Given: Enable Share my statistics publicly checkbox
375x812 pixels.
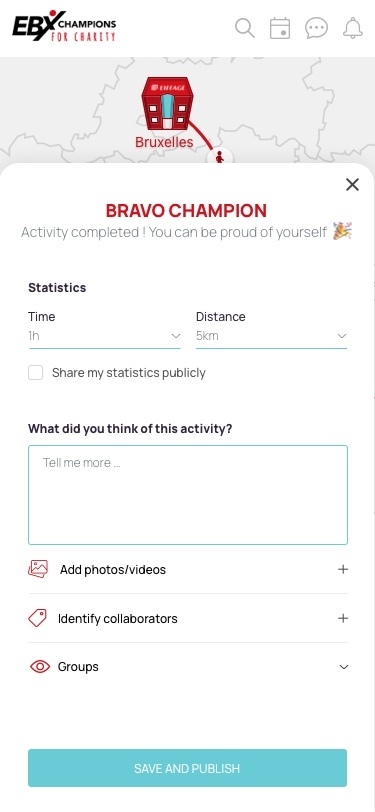Looking at the screenshot, I should [35, 373].
